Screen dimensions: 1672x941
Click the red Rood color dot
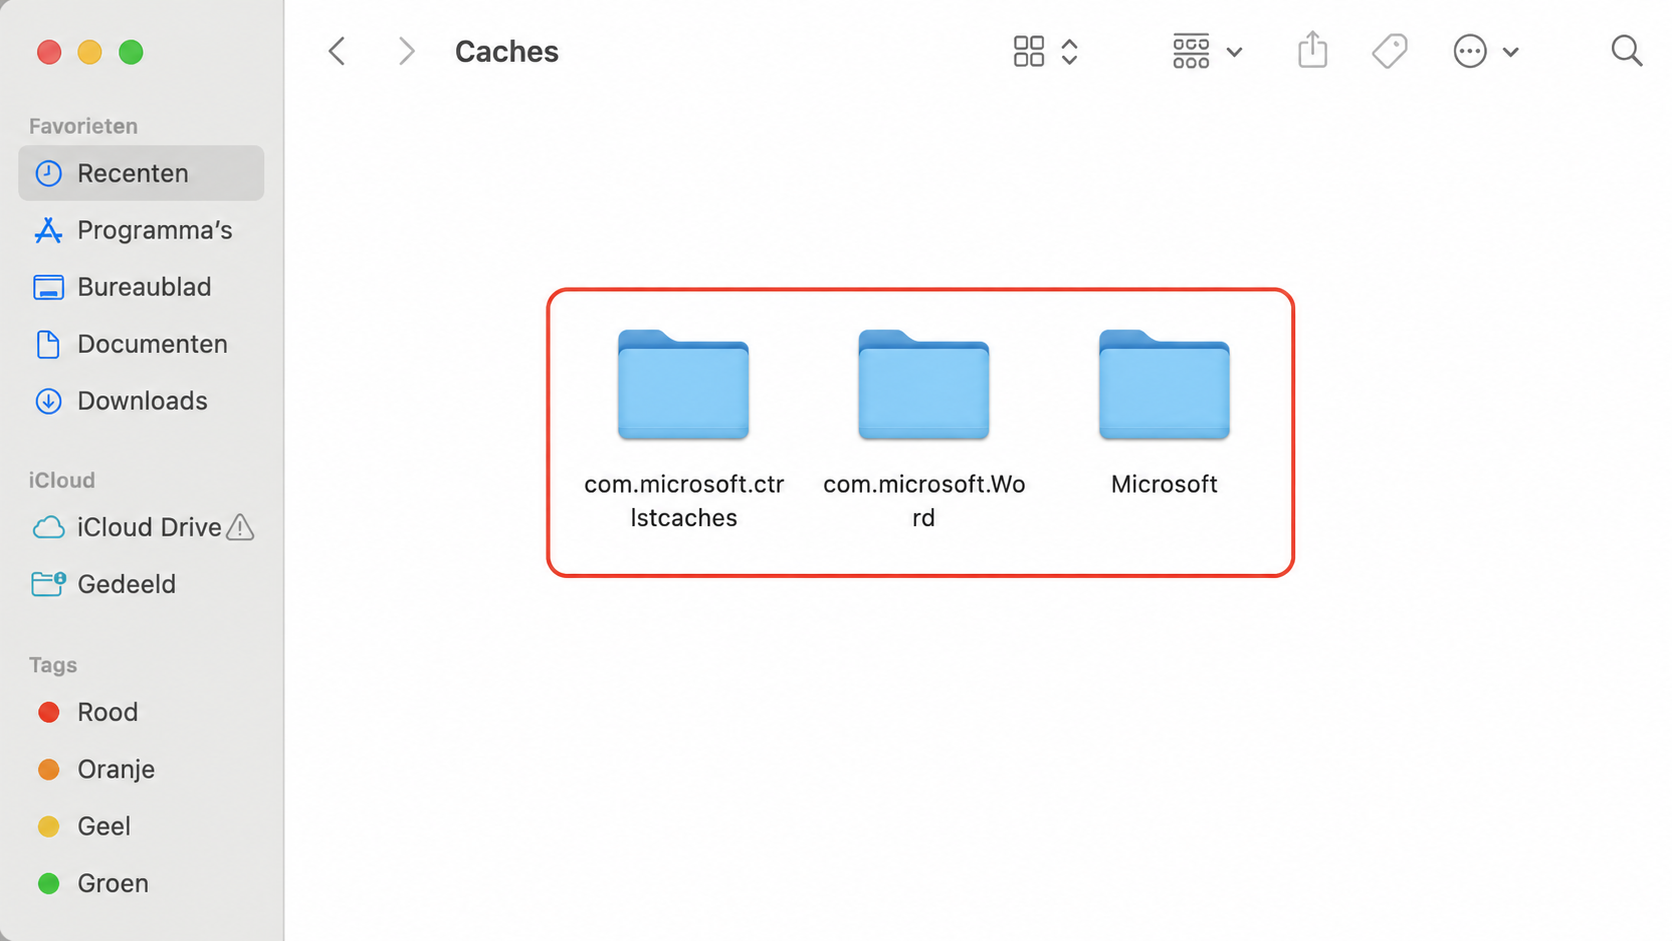tap(48, 712)
